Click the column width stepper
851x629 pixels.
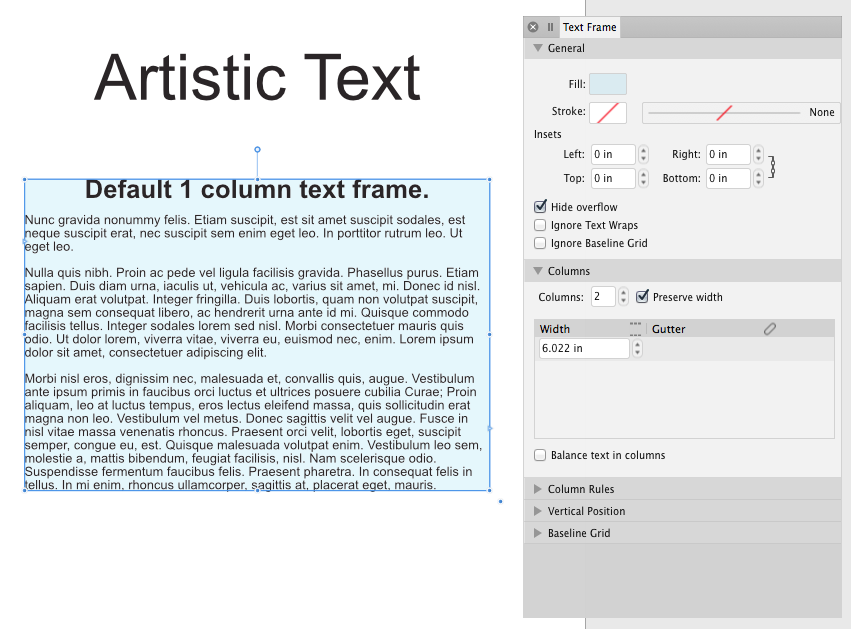pyautogui.click(x=637, y=348)
